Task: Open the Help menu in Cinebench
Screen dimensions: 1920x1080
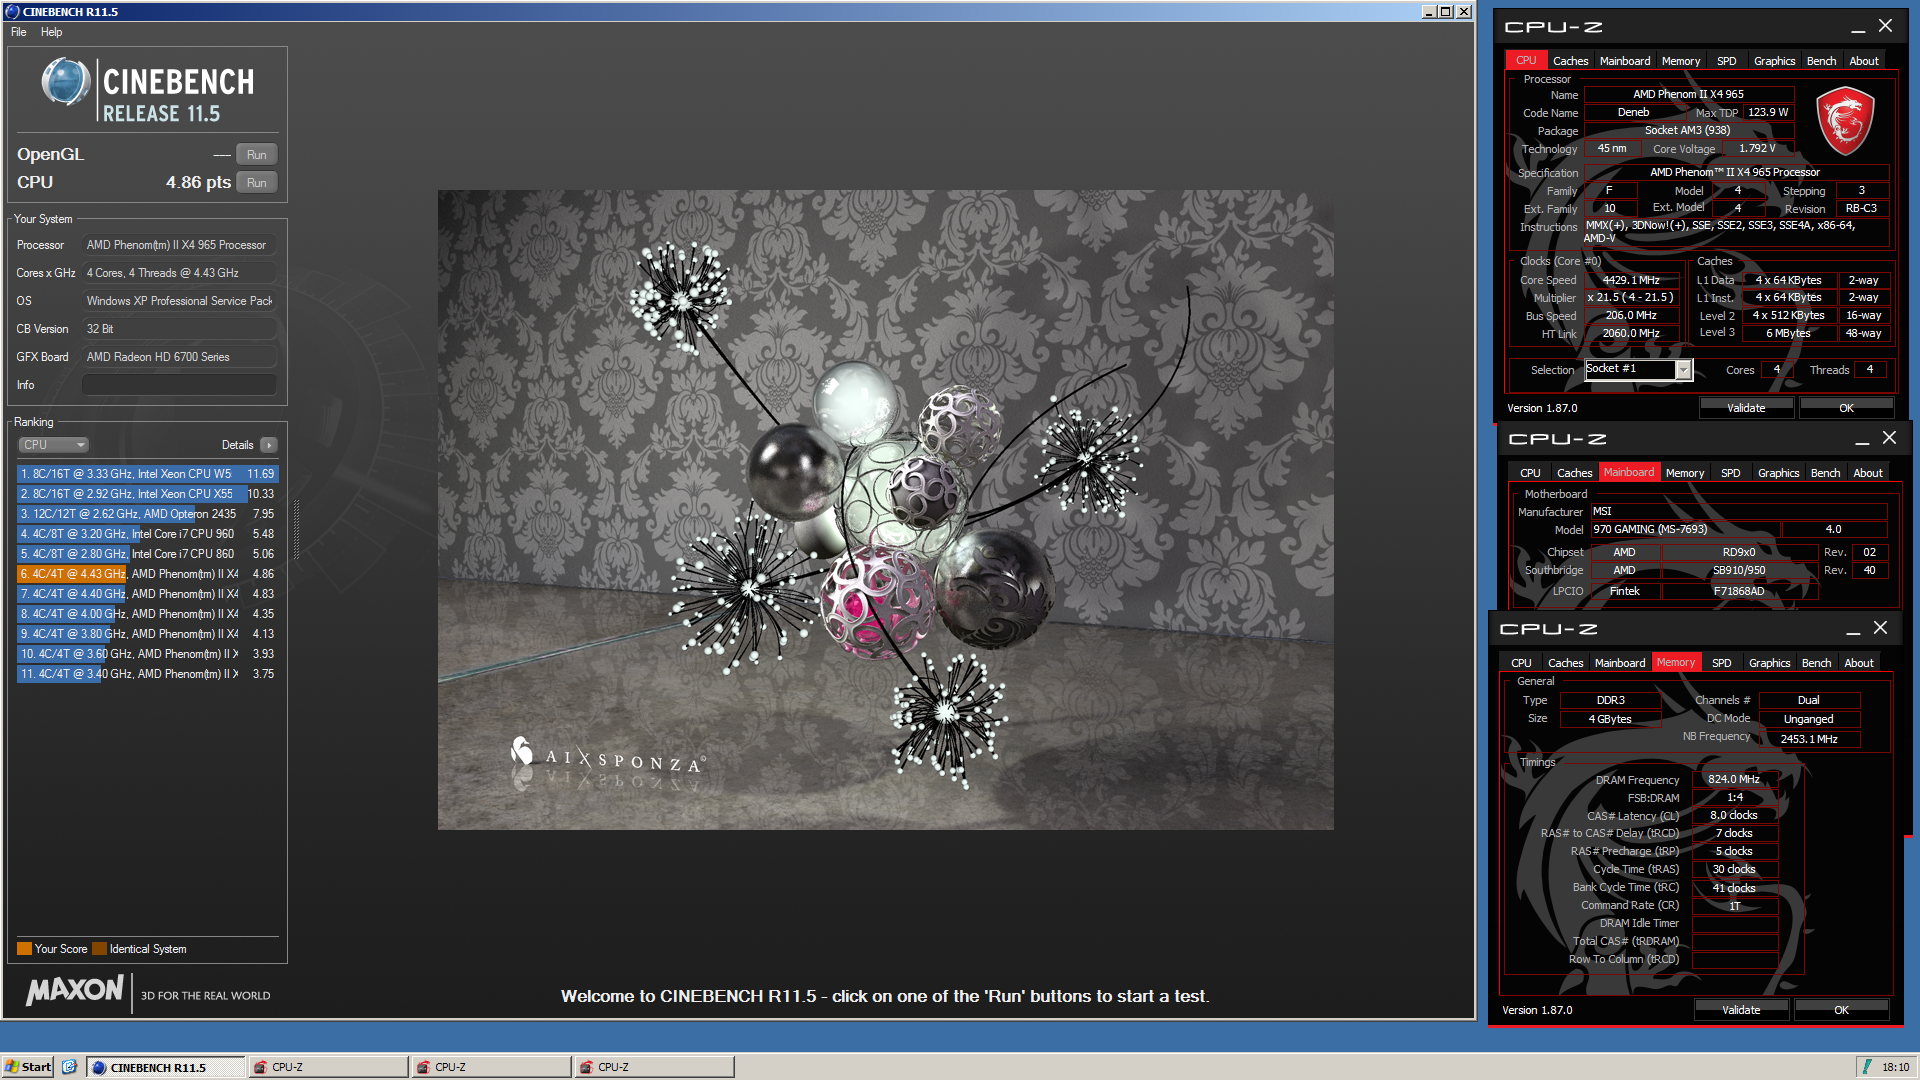Action: point(52,32)
